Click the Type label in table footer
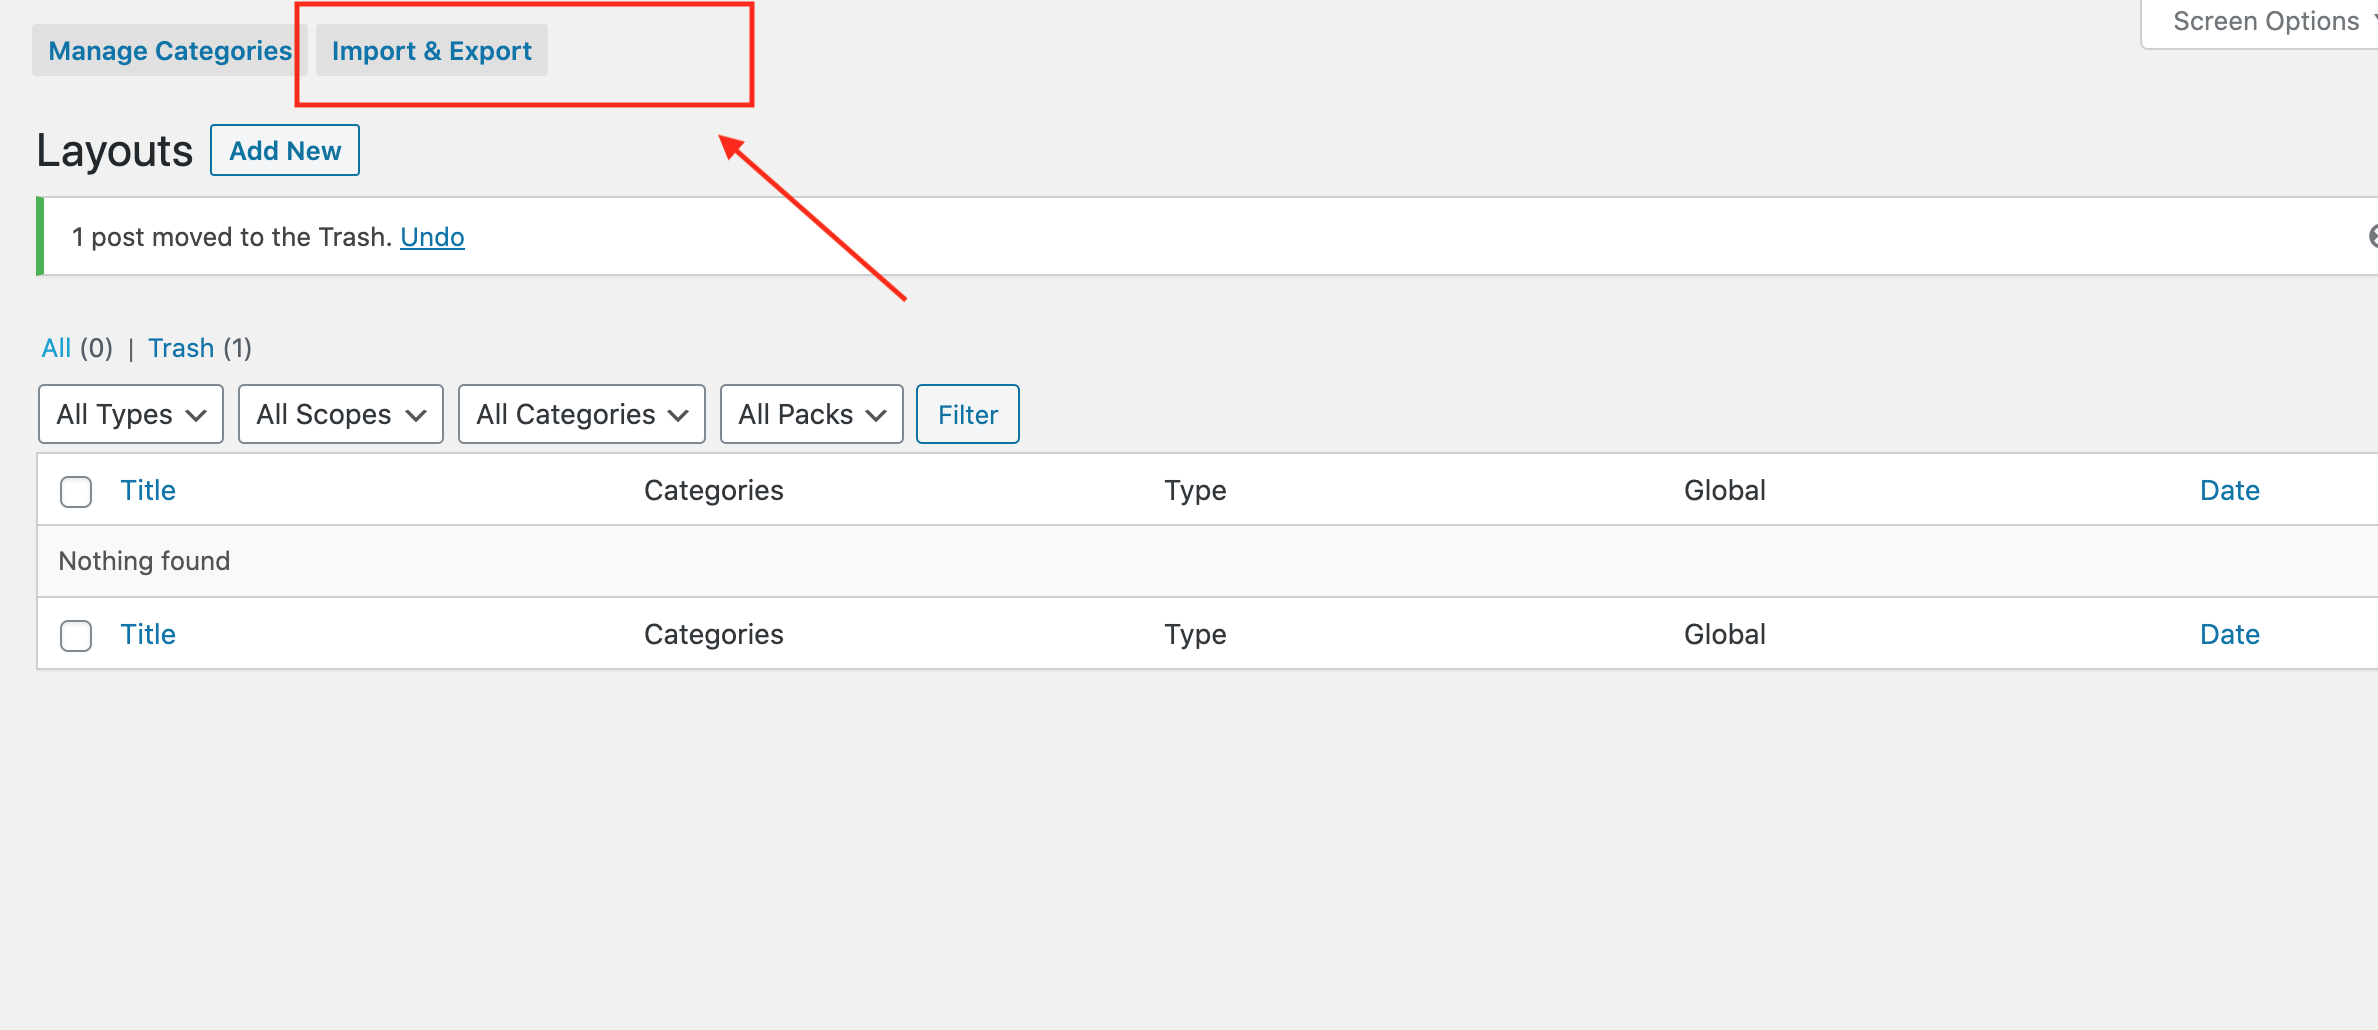 pos(1195,634)
